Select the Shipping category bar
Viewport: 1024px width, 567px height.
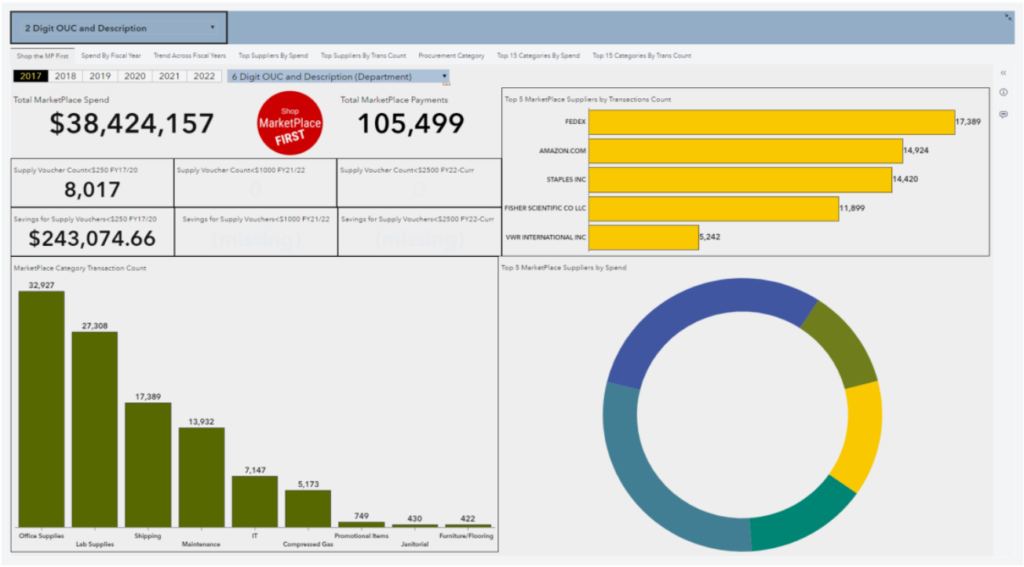[x=148, y=464]
